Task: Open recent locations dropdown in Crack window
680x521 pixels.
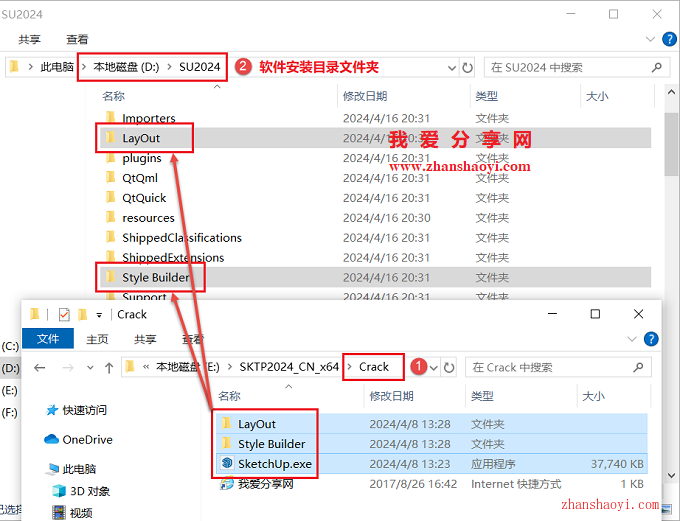Action: [x=90, y=368]
